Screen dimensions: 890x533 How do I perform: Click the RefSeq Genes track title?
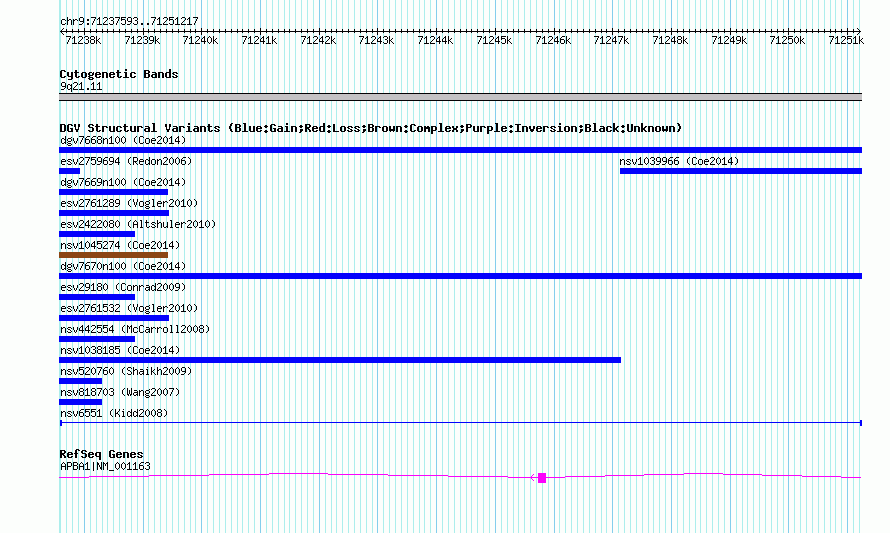click(102, 454)
